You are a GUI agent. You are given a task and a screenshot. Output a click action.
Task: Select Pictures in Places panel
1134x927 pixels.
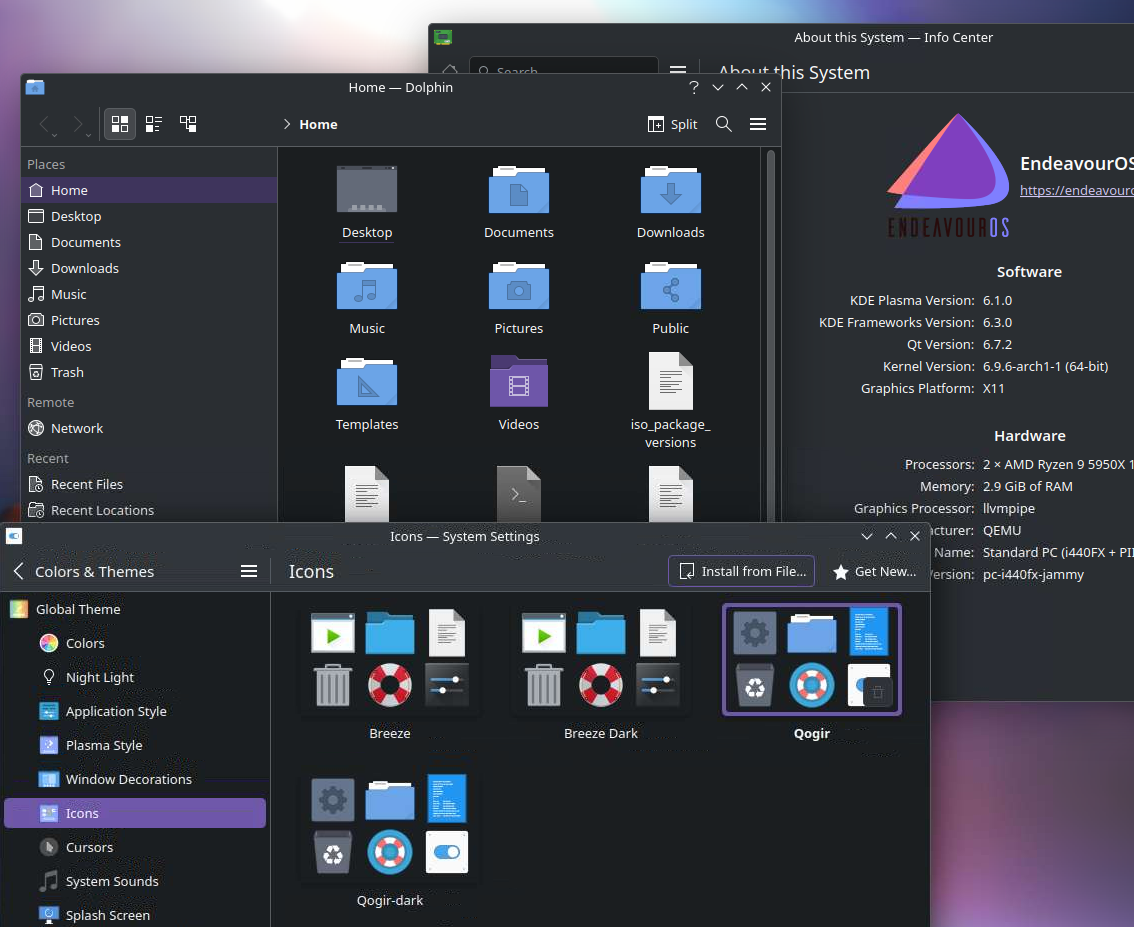[x=149, y=320]
